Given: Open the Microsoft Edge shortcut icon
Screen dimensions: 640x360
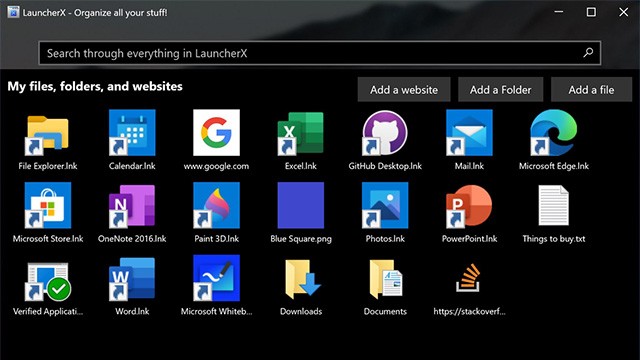Looking at the screenshot, I should click(x=554, y=132).
